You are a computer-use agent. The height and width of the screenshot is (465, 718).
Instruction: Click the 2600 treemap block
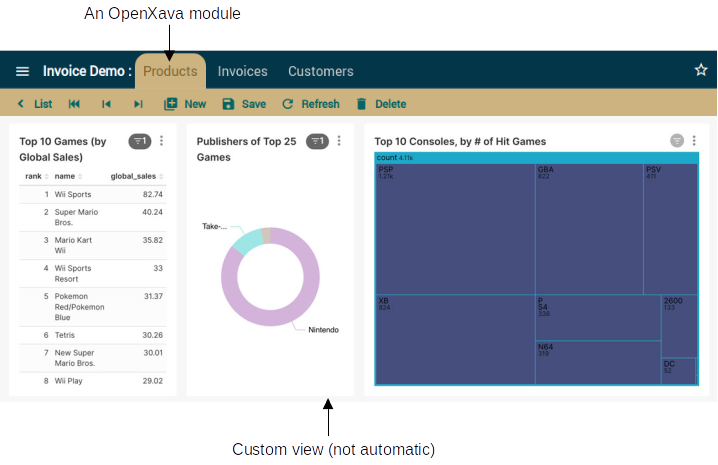tap(680, 326)
